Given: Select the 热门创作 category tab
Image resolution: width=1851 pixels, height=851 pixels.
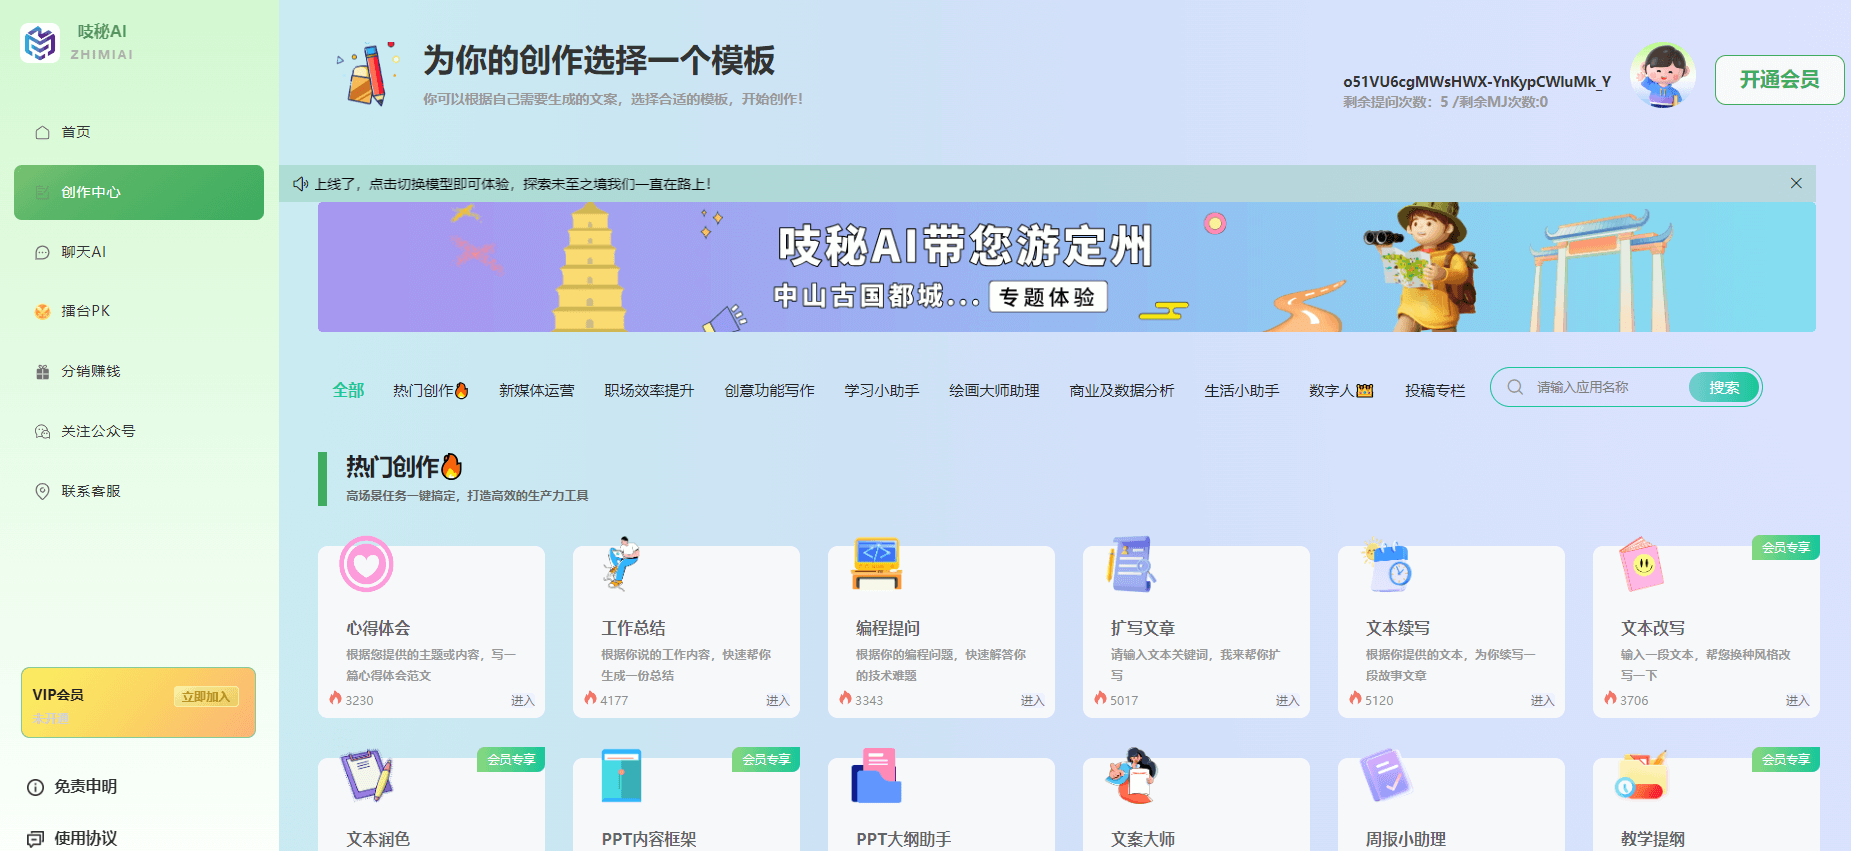Looking at the screenshot, I should coord(431,390).
